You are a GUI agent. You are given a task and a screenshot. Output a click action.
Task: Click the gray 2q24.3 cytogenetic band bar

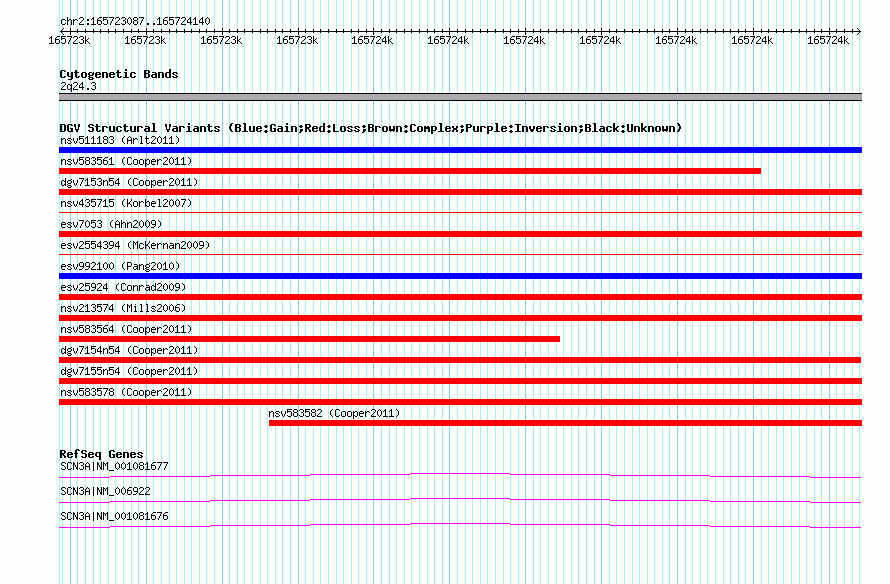click(460, 97)
